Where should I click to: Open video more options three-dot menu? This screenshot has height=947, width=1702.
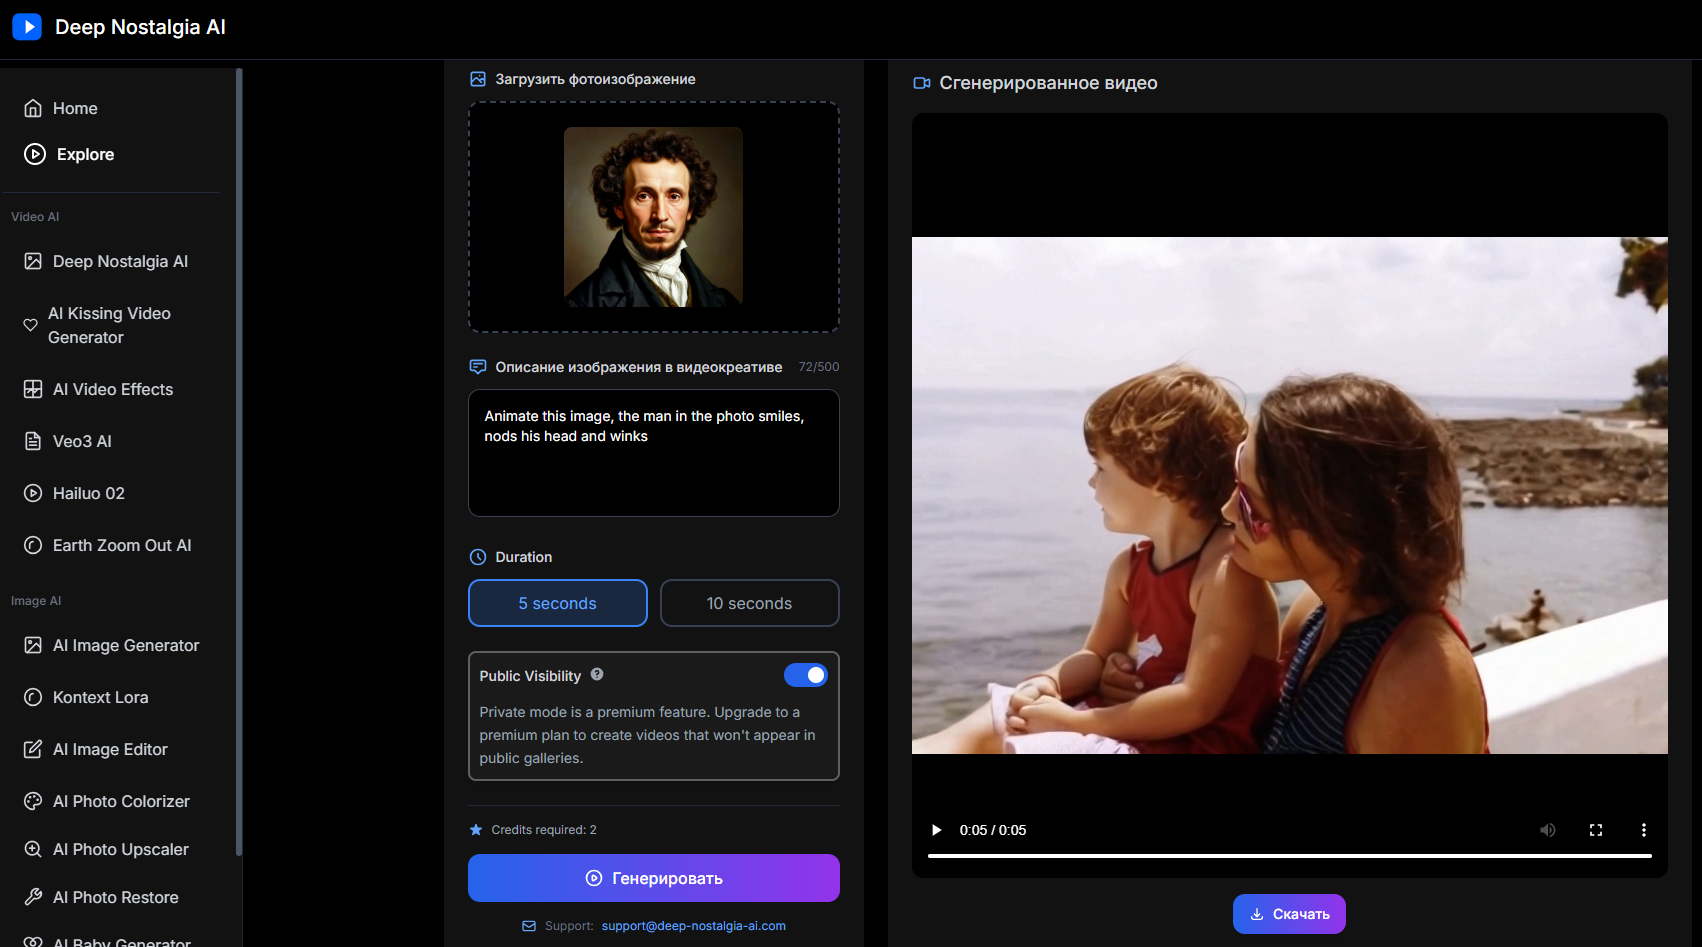click(x=1643, y=830)
